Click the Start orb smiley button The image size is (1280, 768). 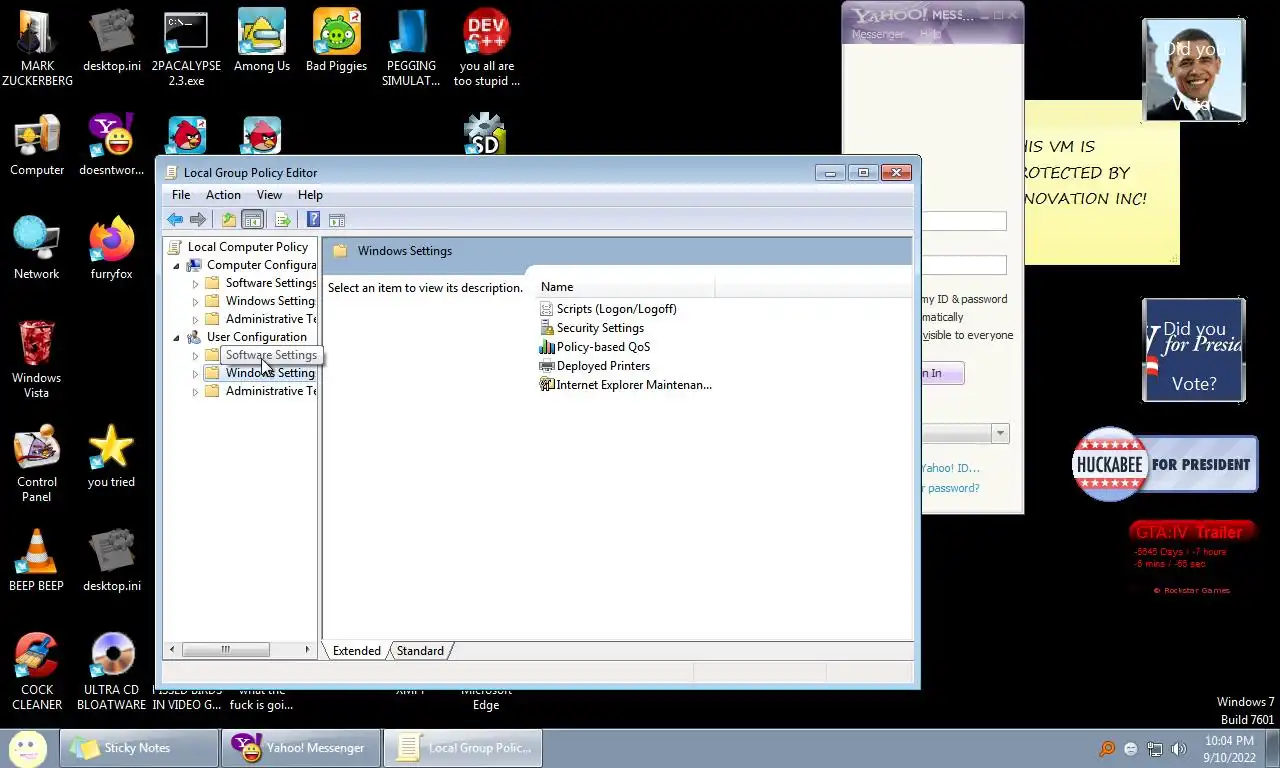[28, 748]
